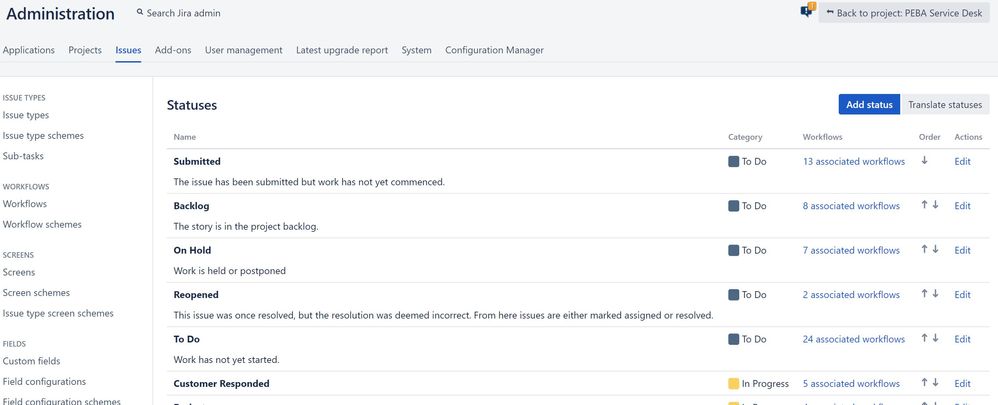Click the Submitted status name
This screenshot has height=405, width=998.
pos(197,162)
